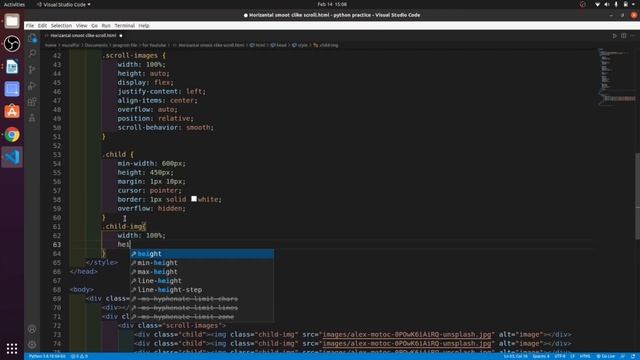Launch OBS Studio from the dock

click(12, 44)
